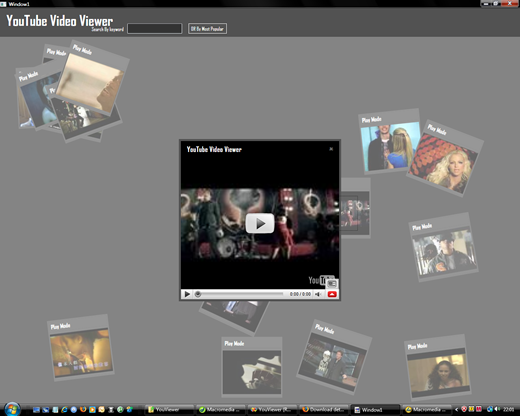Expand hidden system tray icons arrow

[456, 409]
